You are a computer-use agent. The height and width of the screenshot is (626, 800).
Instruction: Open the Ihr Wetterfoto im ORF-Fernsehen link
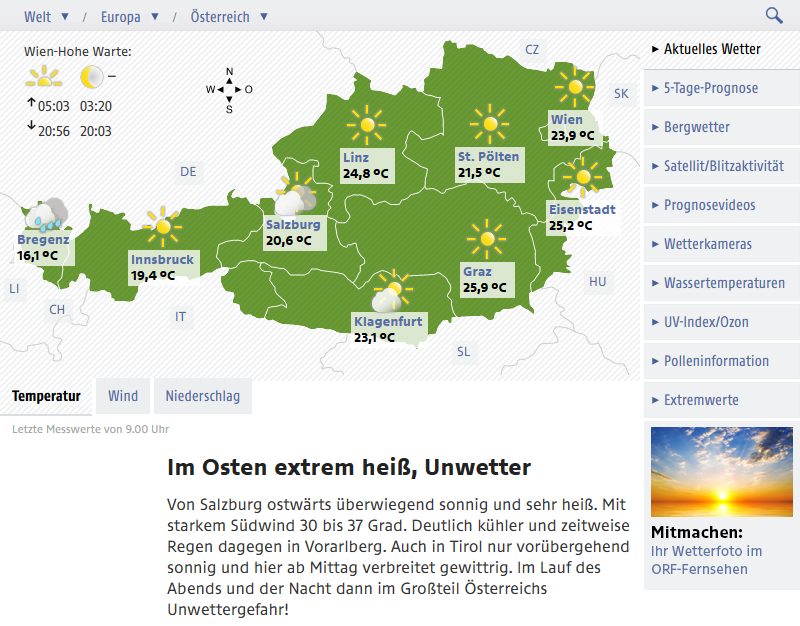(x=706, y=560)
